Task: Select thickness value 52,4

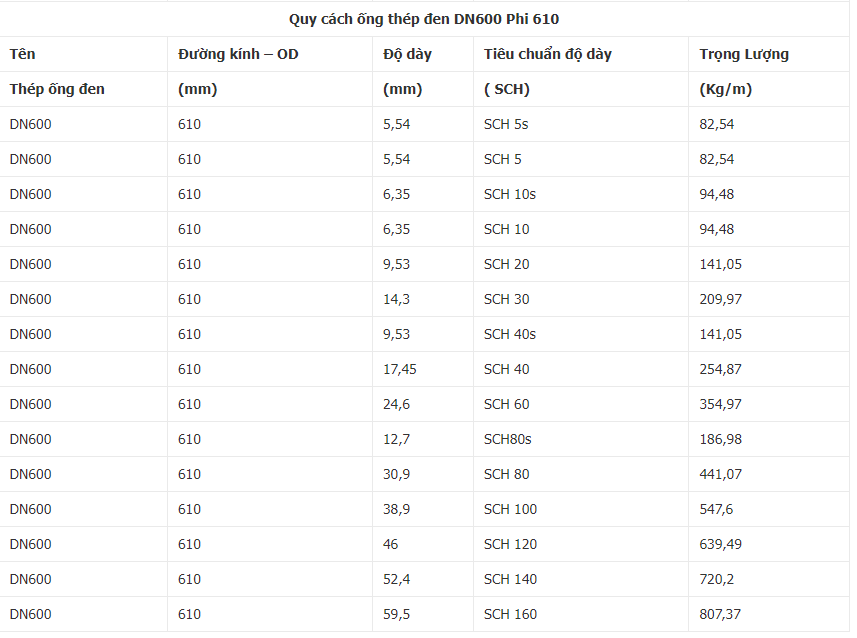Action: [x=396, y=579]
